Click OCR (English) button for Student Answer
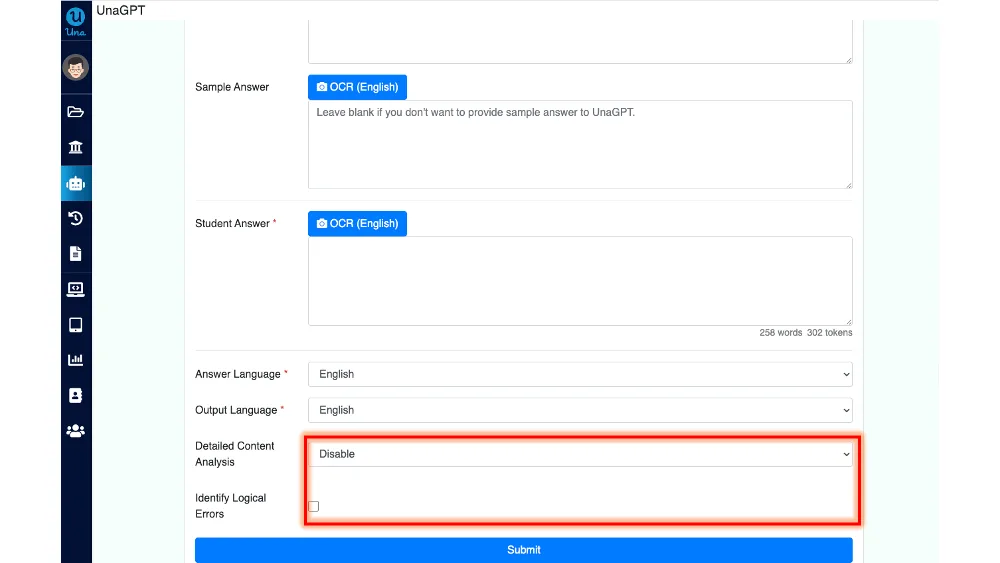 tap(357, 224)
